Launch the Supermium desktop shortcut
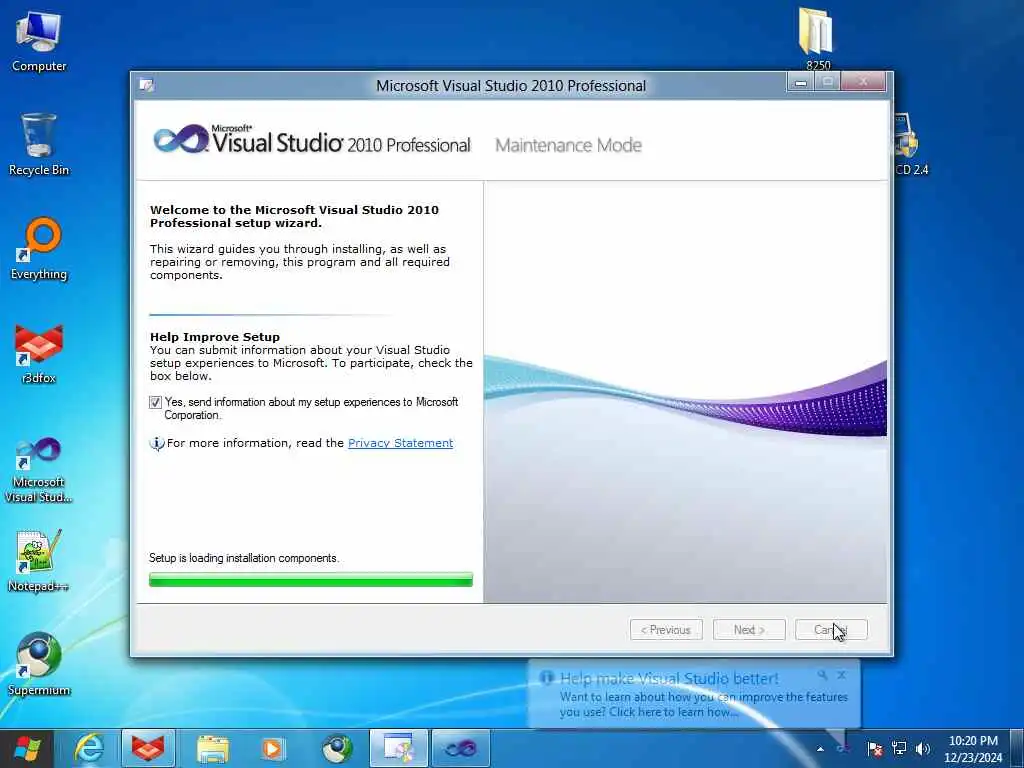The height and width of the screenshot is (768, 1024). point(39,664)
